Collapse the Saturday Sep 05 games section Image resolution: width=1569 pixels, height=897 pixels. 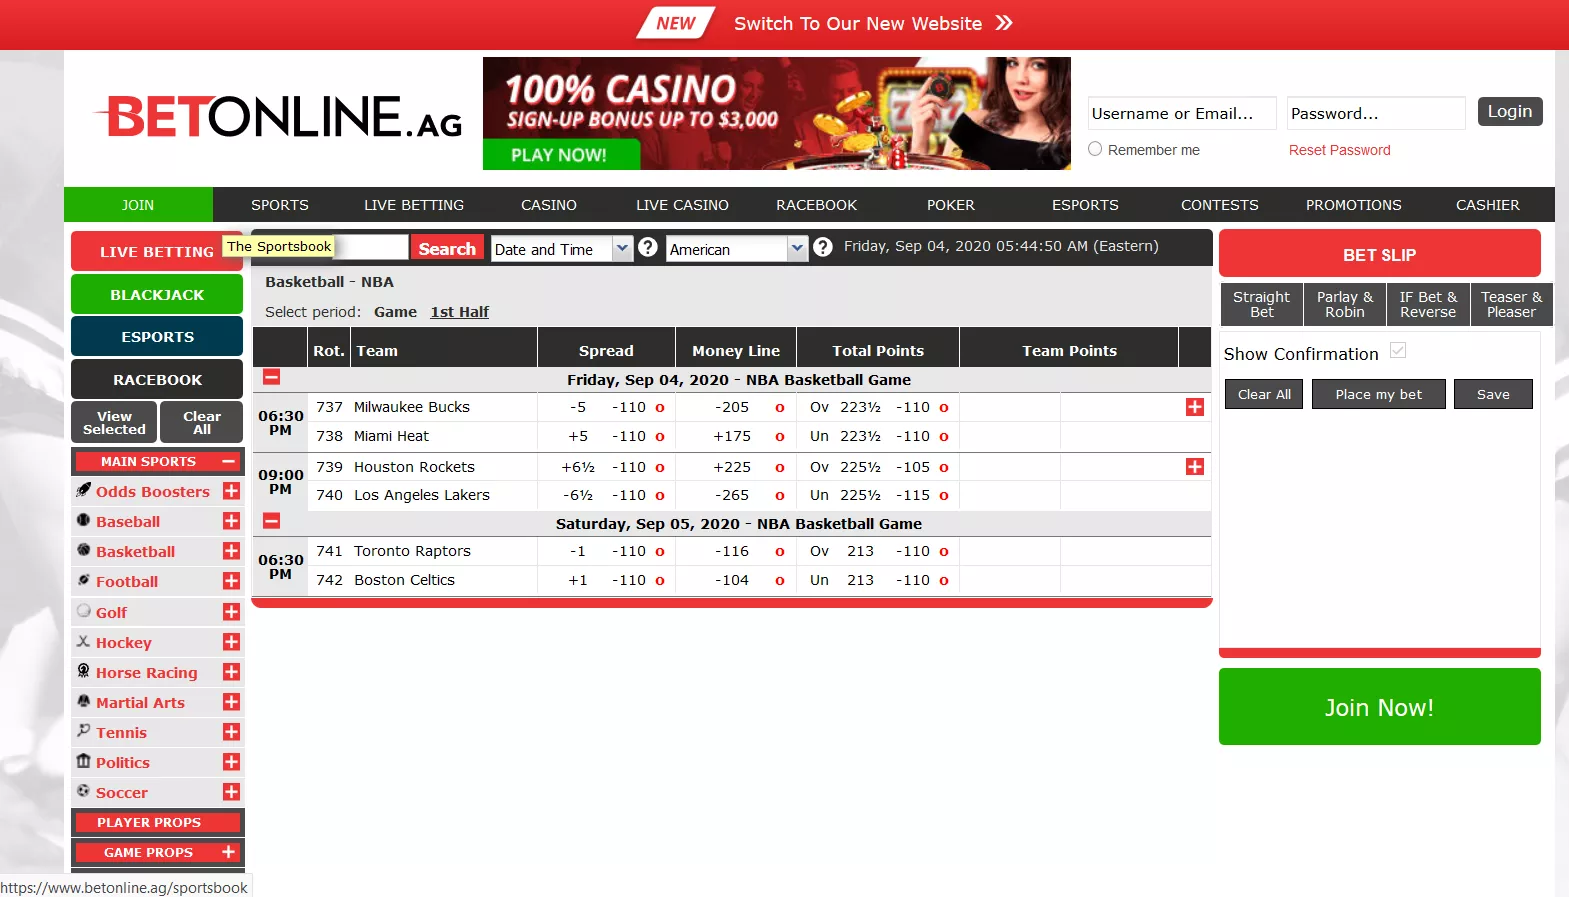pos(272,521)
